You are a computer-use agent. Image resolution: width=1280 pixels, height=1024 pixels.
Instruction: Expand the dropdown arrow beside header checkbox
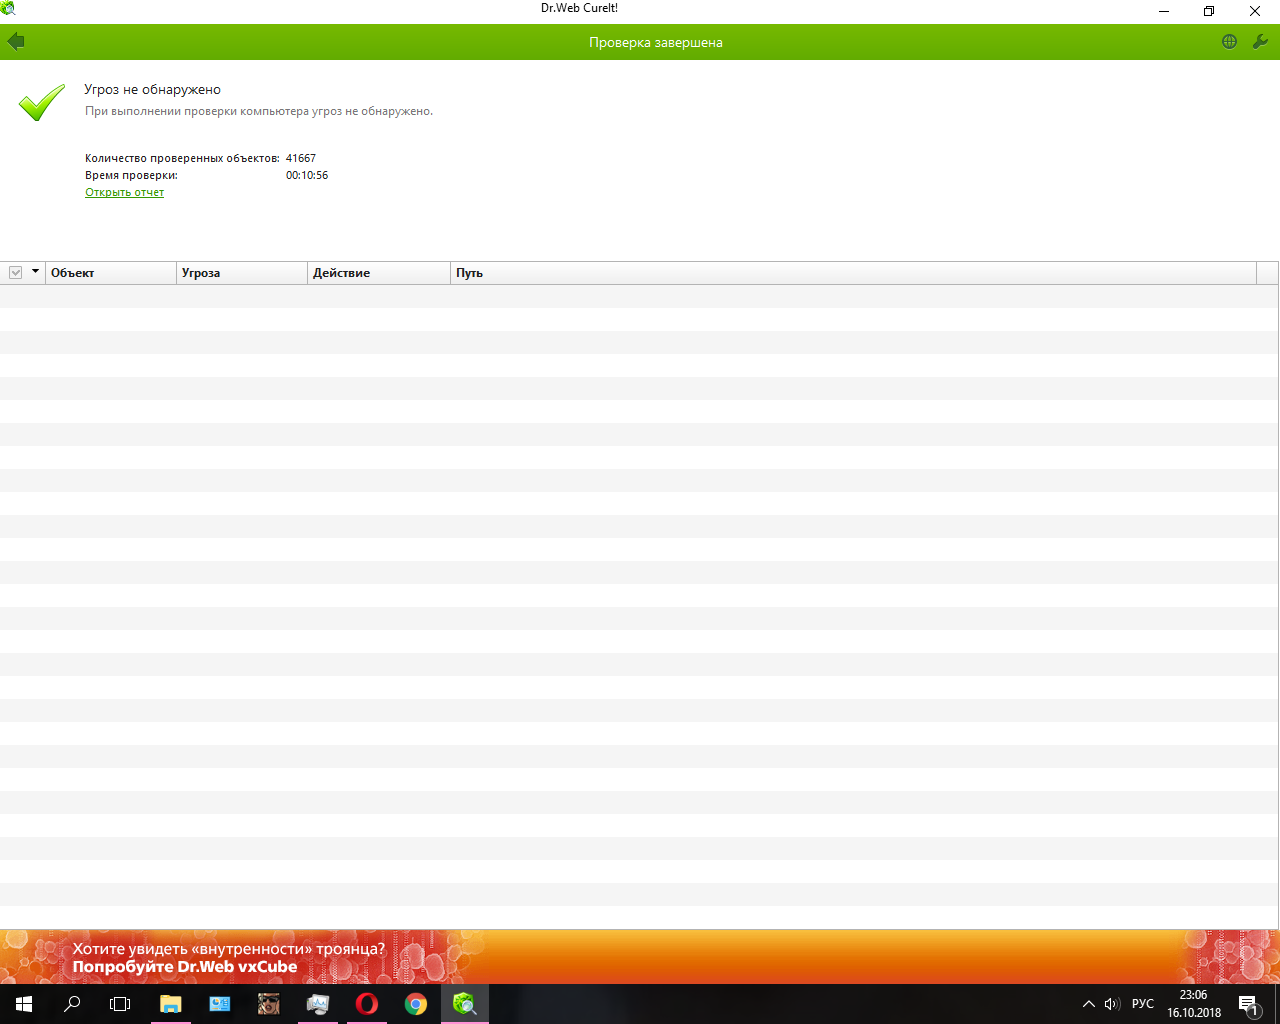click(35, 272)
